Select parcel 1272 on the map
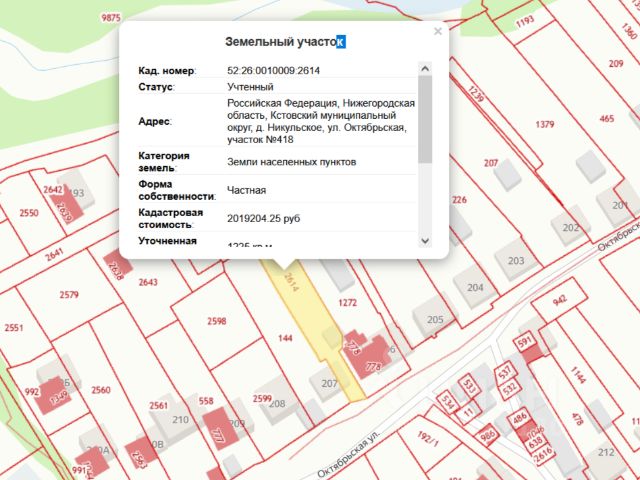The width and height of the screenshot is (640, 480). pos(347,303)
